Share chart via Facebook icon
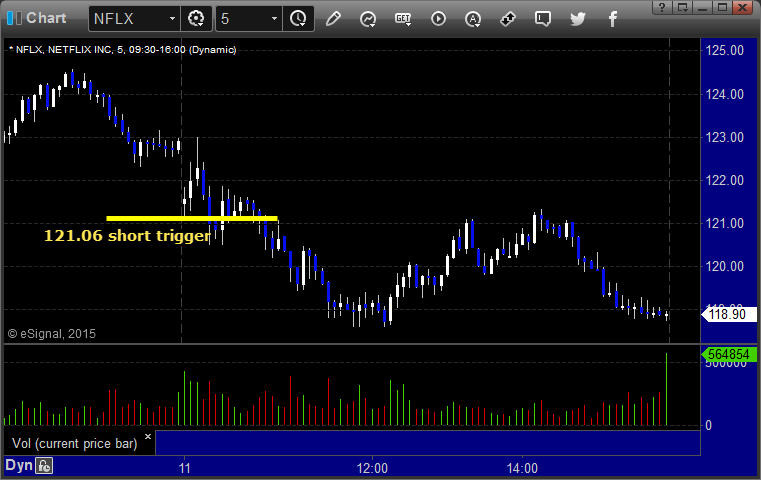The image size is (761, 480). click(613, 19)
